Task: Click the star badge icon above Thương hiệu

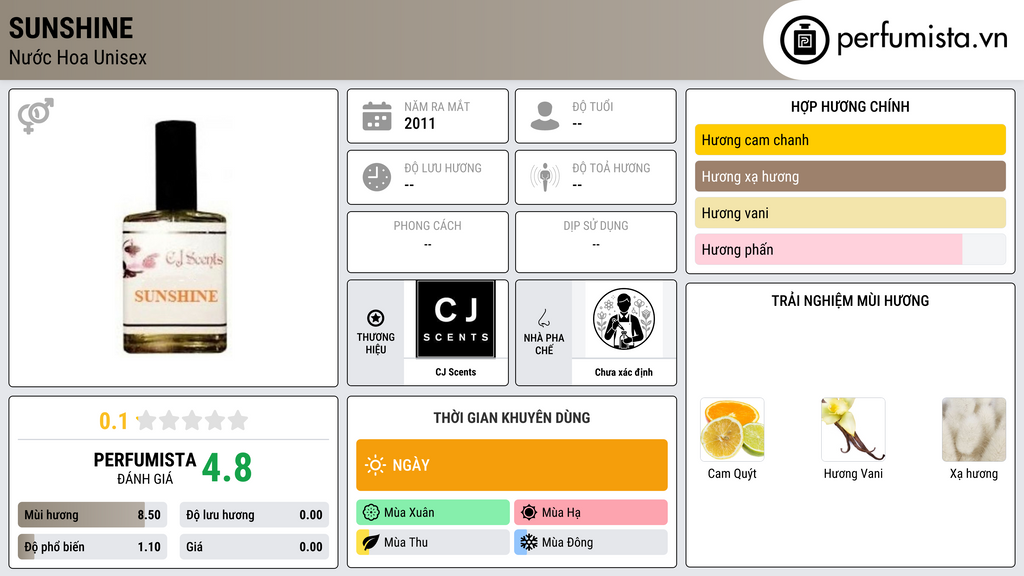Action: click(x=376, y=318)
